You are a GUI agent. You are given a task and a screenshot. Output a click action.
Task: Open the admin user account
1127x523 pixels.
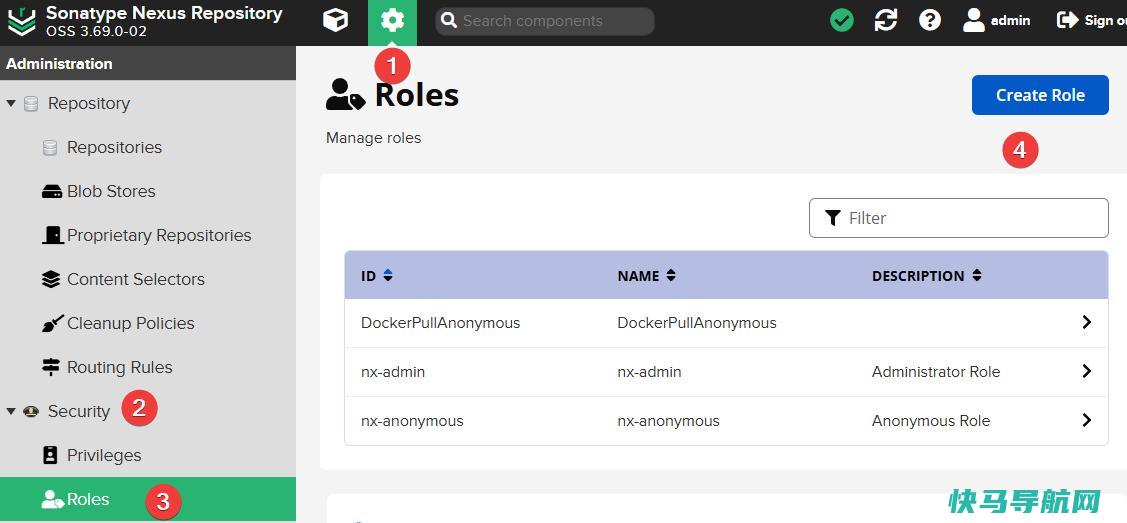tap(996, 21)
